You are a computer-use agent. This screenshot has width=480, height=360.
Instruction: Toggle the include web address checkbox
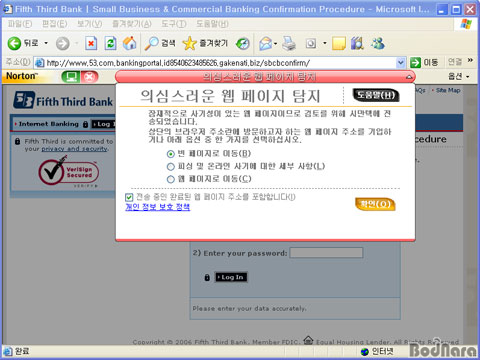[129, 197]
